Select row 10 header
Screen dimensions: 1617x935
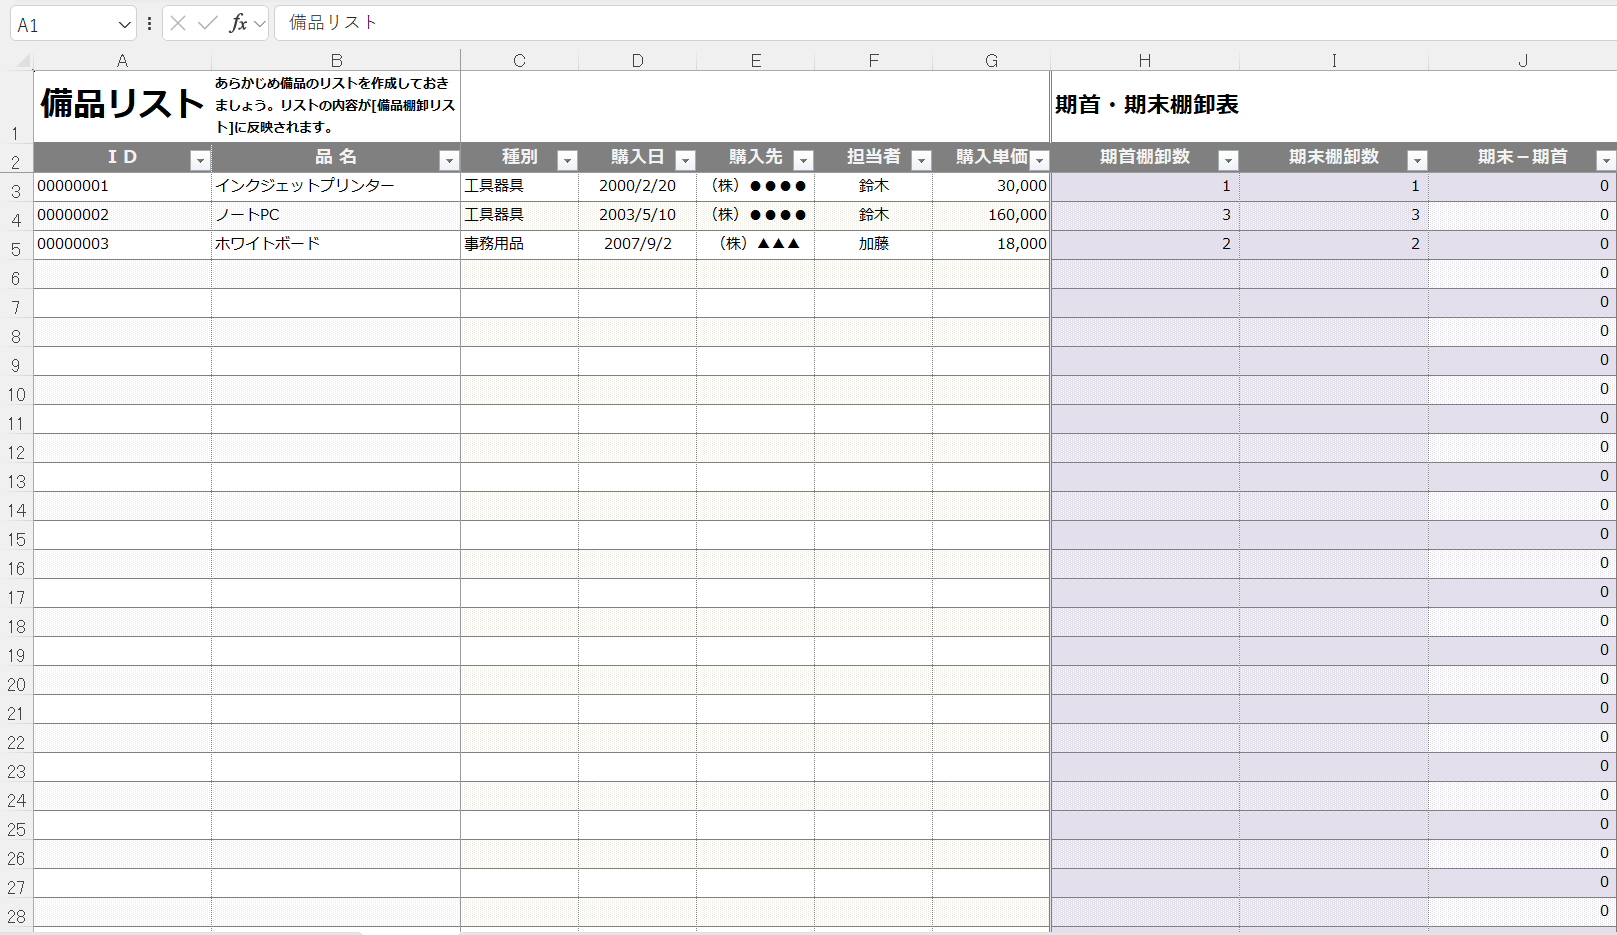(x=16, y=394)
